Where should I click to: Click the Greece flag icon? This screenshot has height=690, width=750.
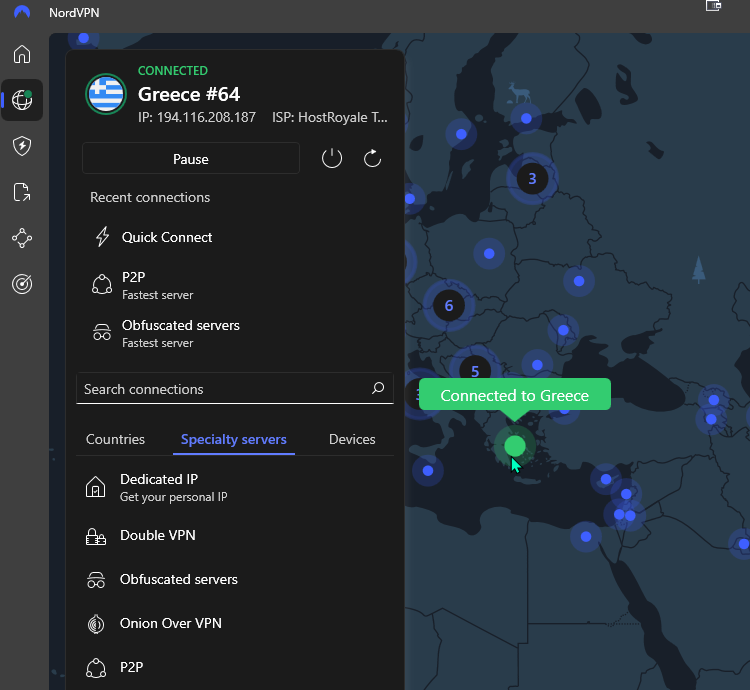106,94
